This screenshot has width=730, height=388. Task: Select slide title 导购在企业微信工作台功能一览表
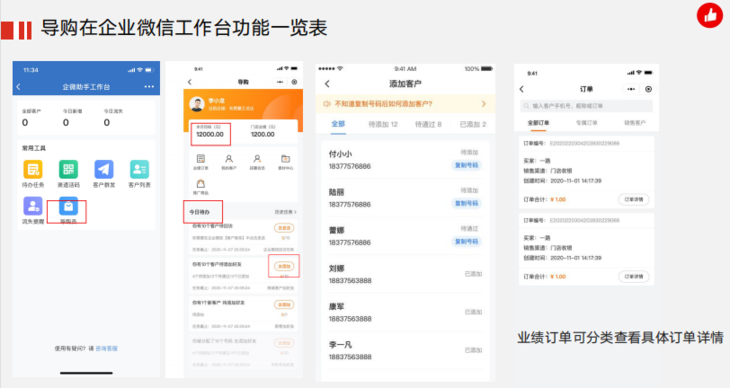tap(184, 28)
